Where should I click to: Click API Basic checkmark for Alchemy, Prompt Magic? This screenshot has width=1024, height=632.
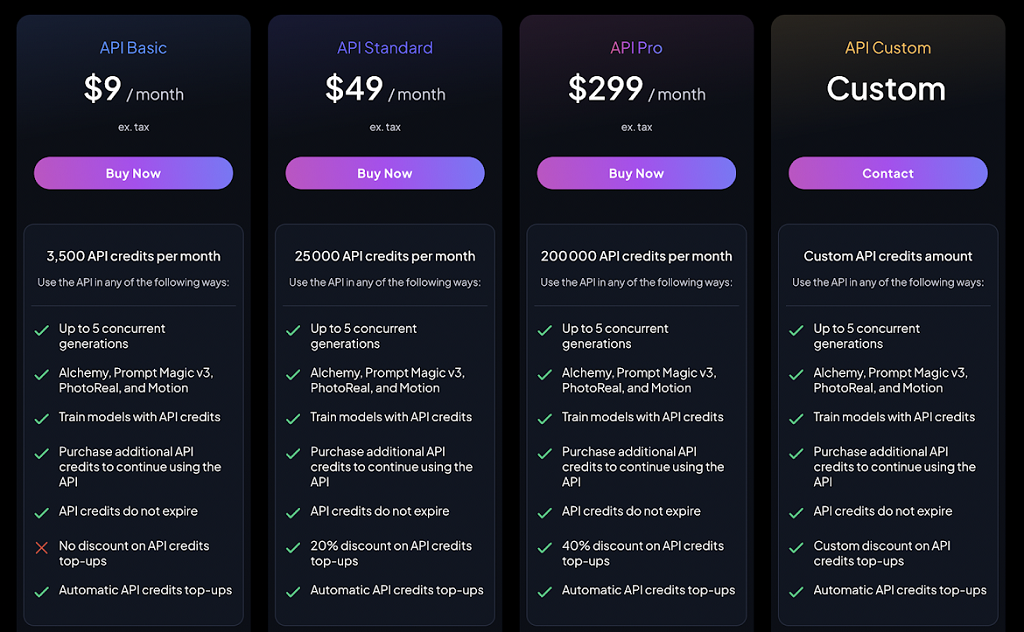click(42, 375)
